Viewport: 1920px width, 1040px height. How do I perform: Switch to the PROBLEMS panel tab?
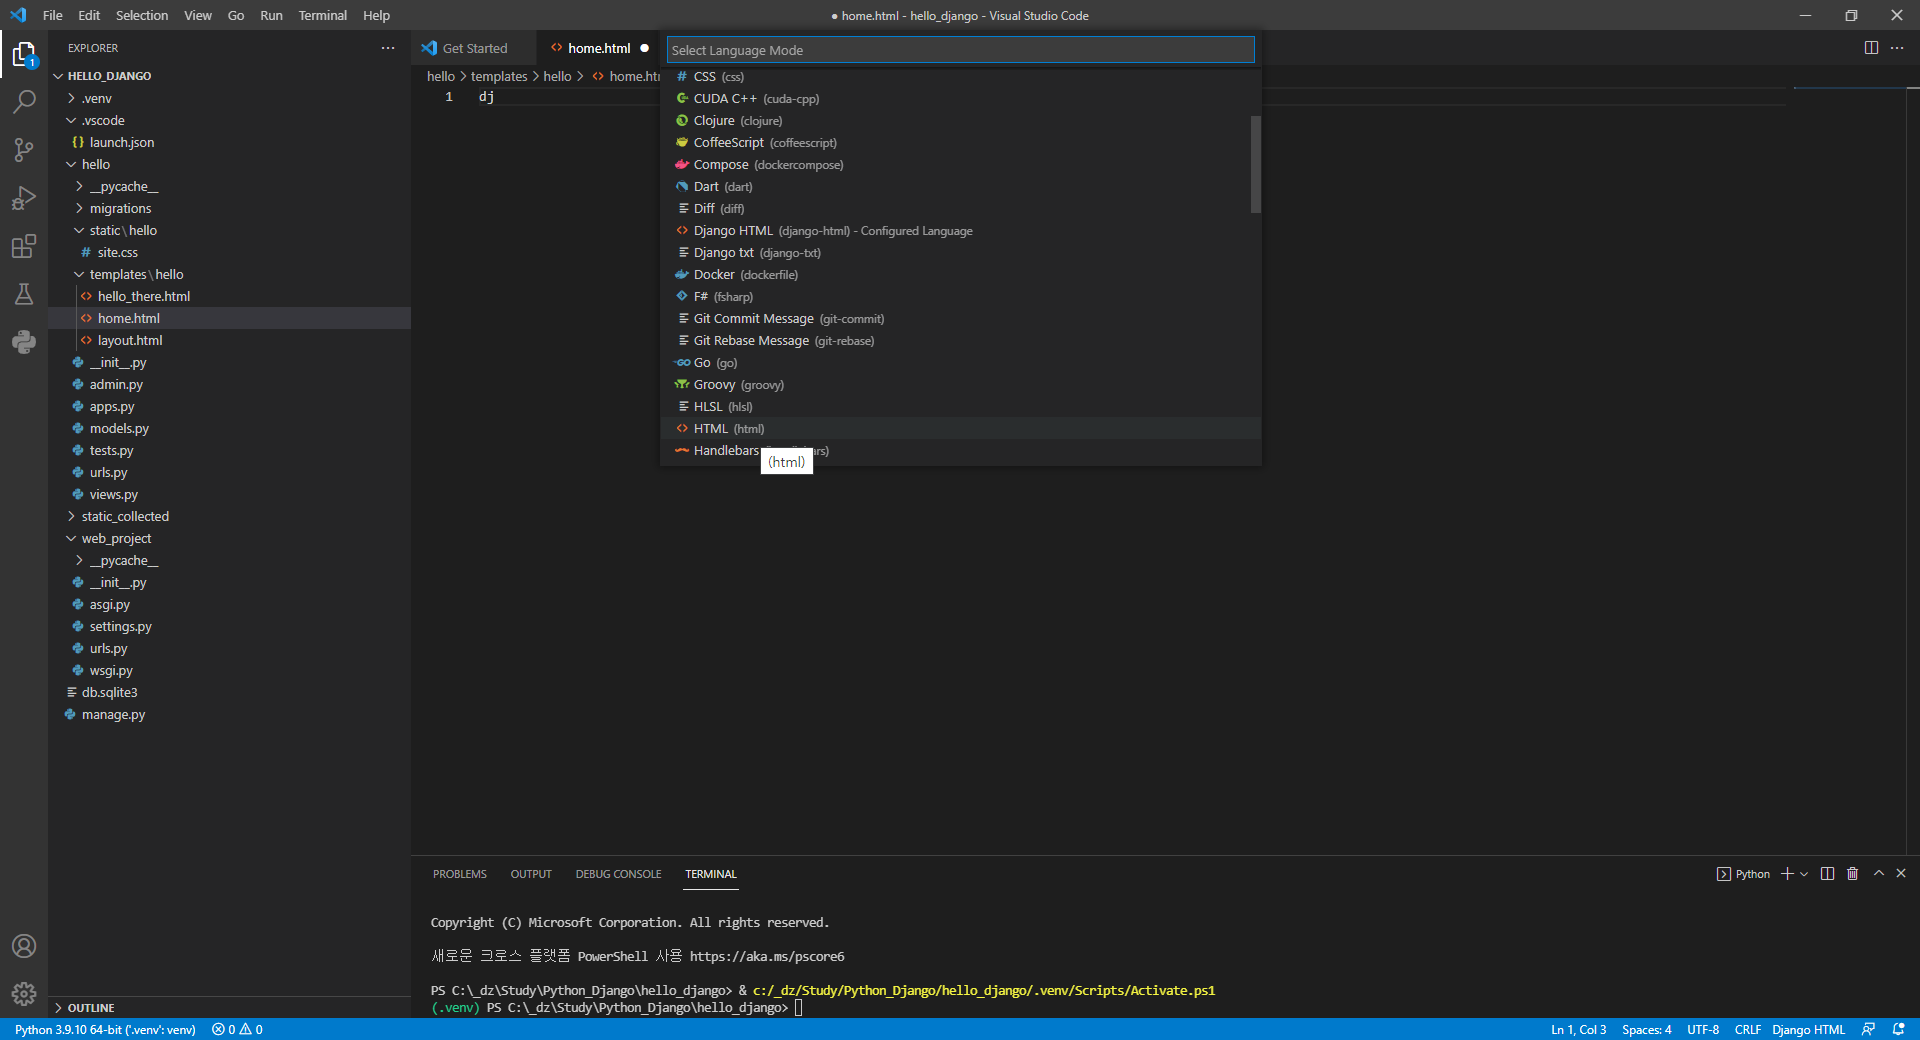tap(460, 874)
